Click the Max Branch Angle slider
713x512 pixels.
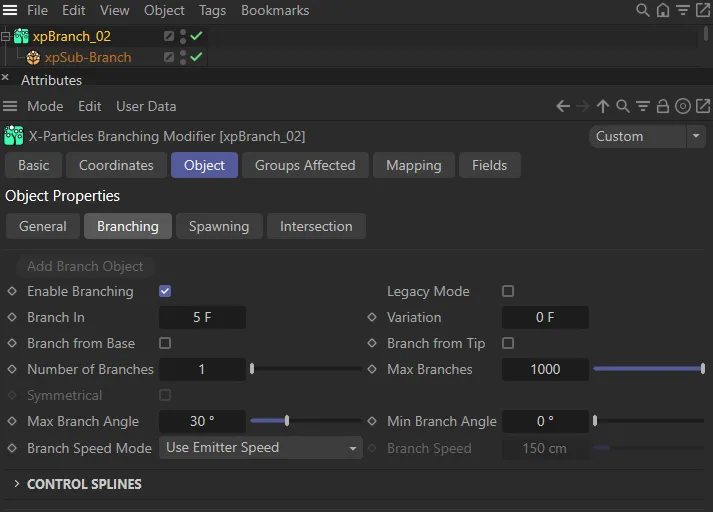[306, 421]
